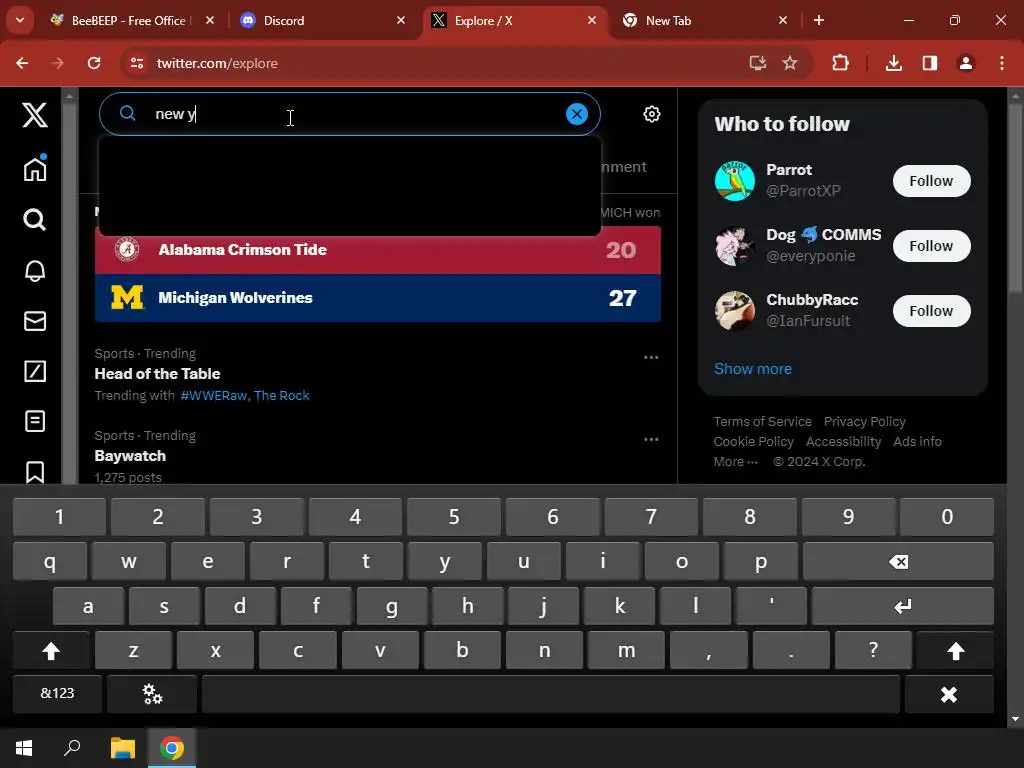Image resolution: width=1024 pixels, height=768 pixels.
Task: Open Chrome downloads icon
Action: tap(893, 63)
